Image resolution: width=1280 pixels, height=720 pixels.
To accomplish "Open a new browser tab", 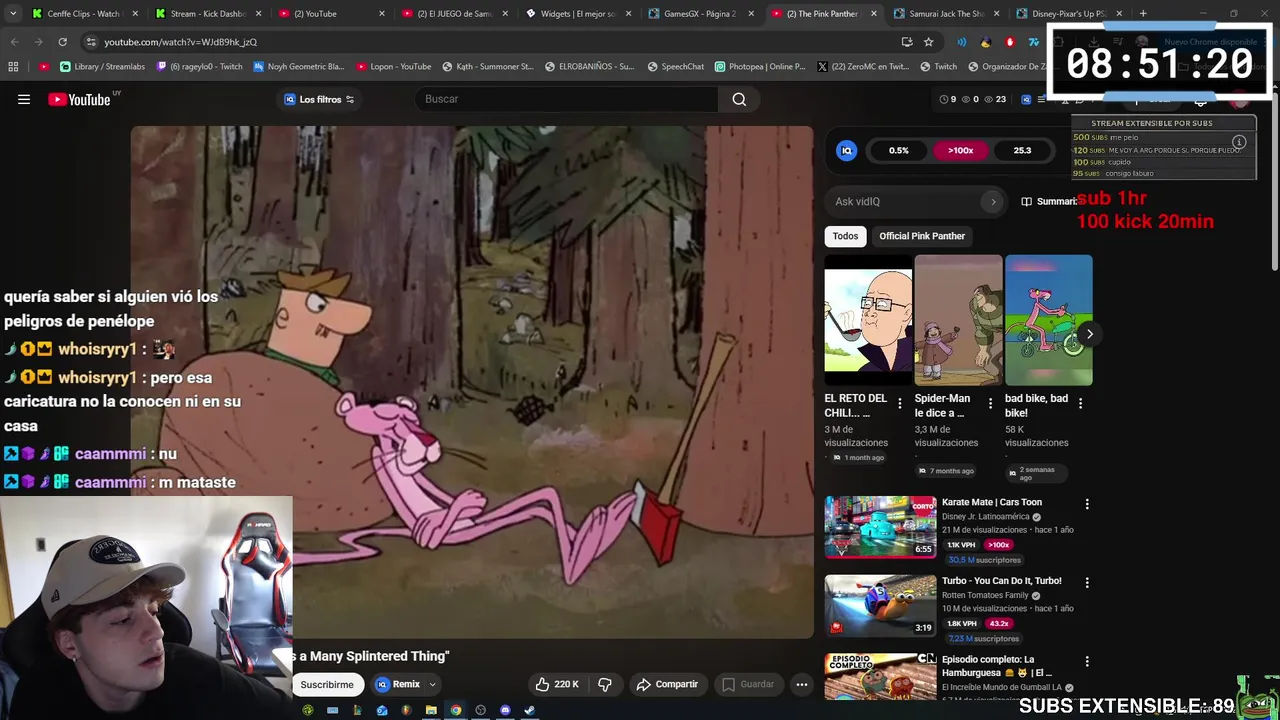I will 1143,14.
